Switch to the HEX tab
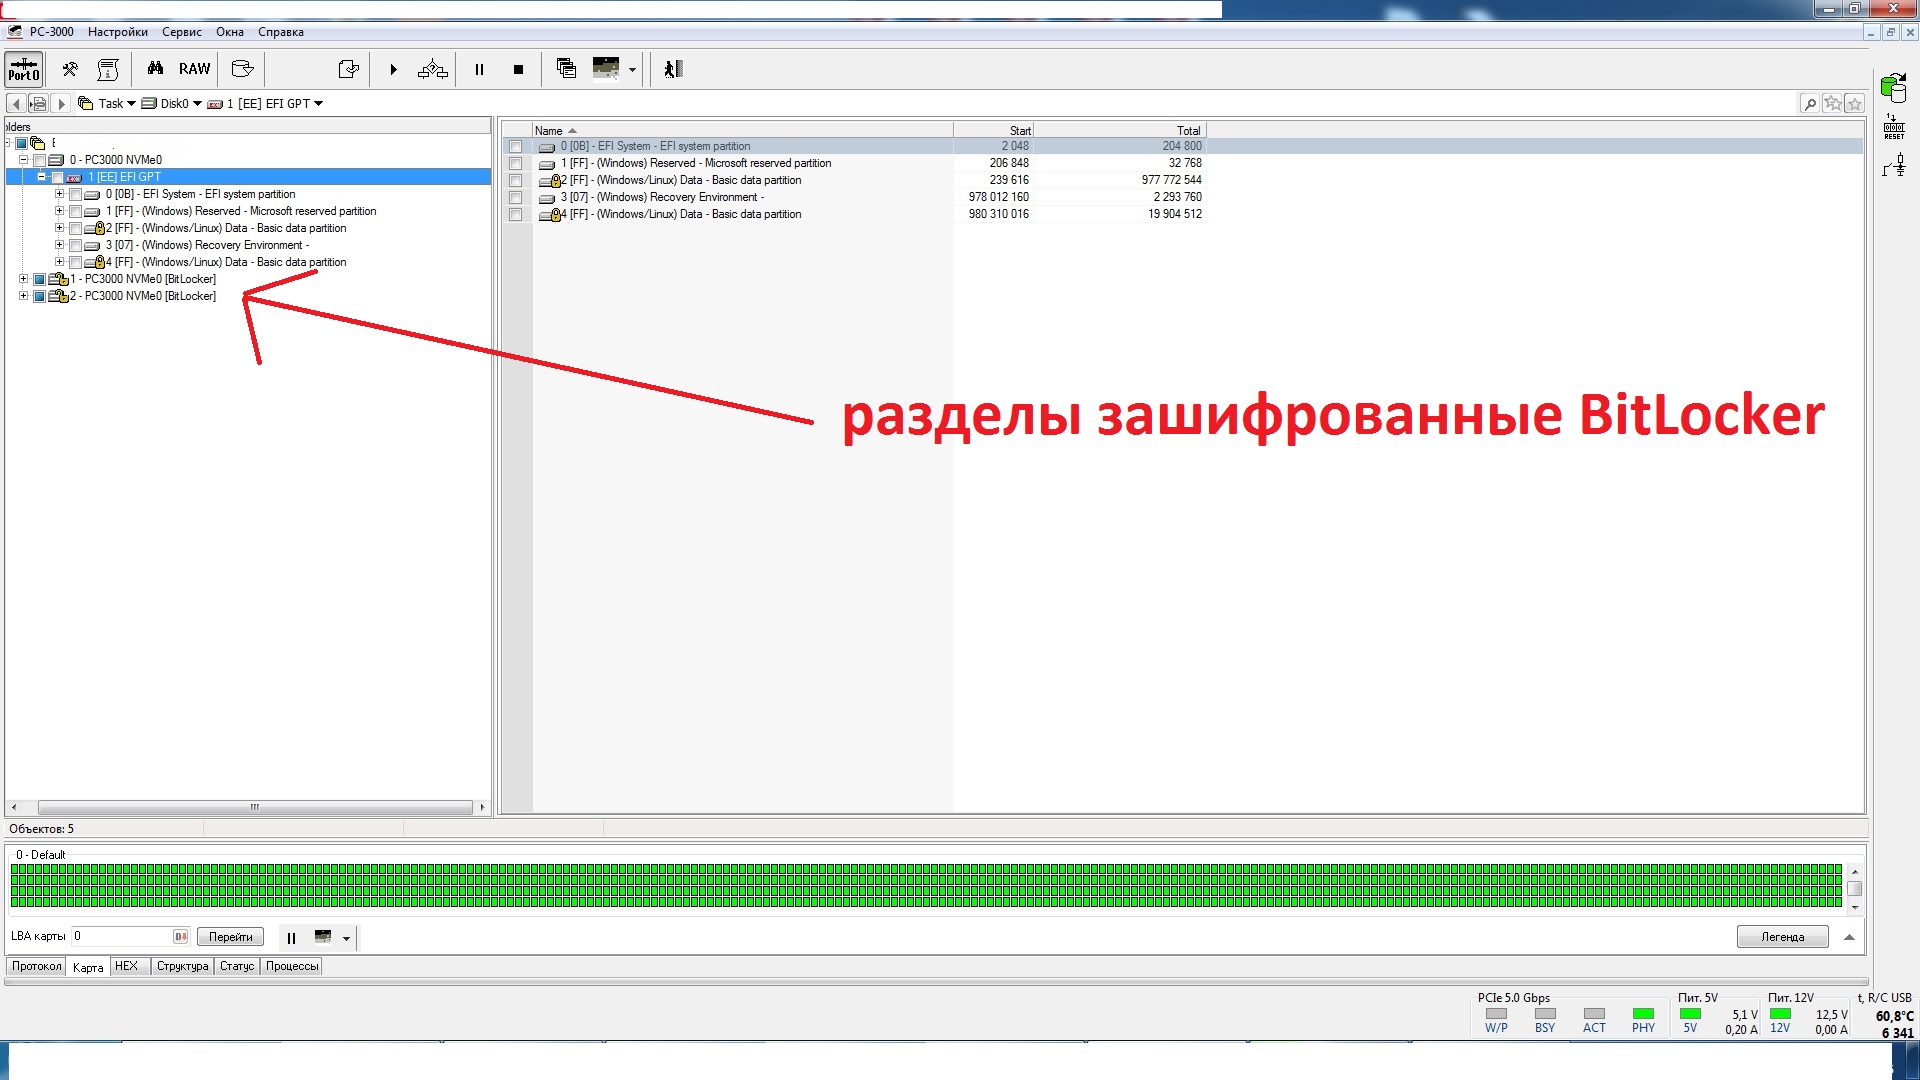Image resolution: width=1920 pixels, height=1080 pixels. [126, 967]
